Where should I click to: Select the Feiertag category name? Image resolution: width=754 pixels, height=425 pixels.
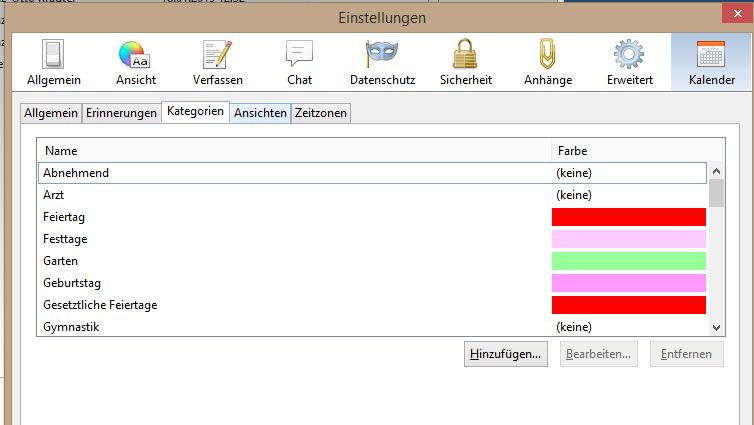click(x=64, y=217)
